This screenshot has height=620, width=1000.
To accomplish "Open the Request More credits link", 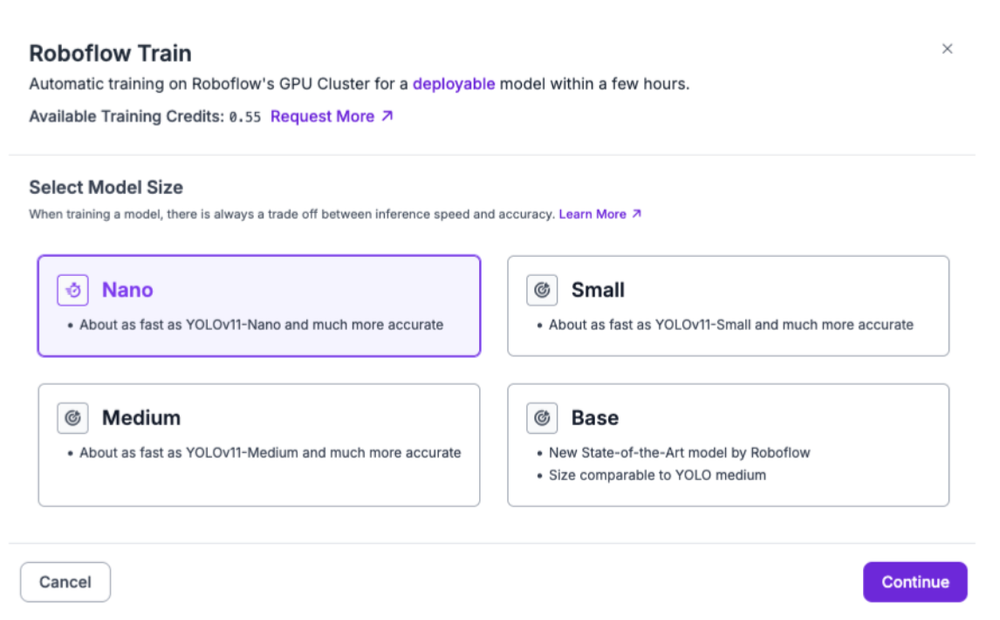I will pyautogui.click(x=322, y=117).
